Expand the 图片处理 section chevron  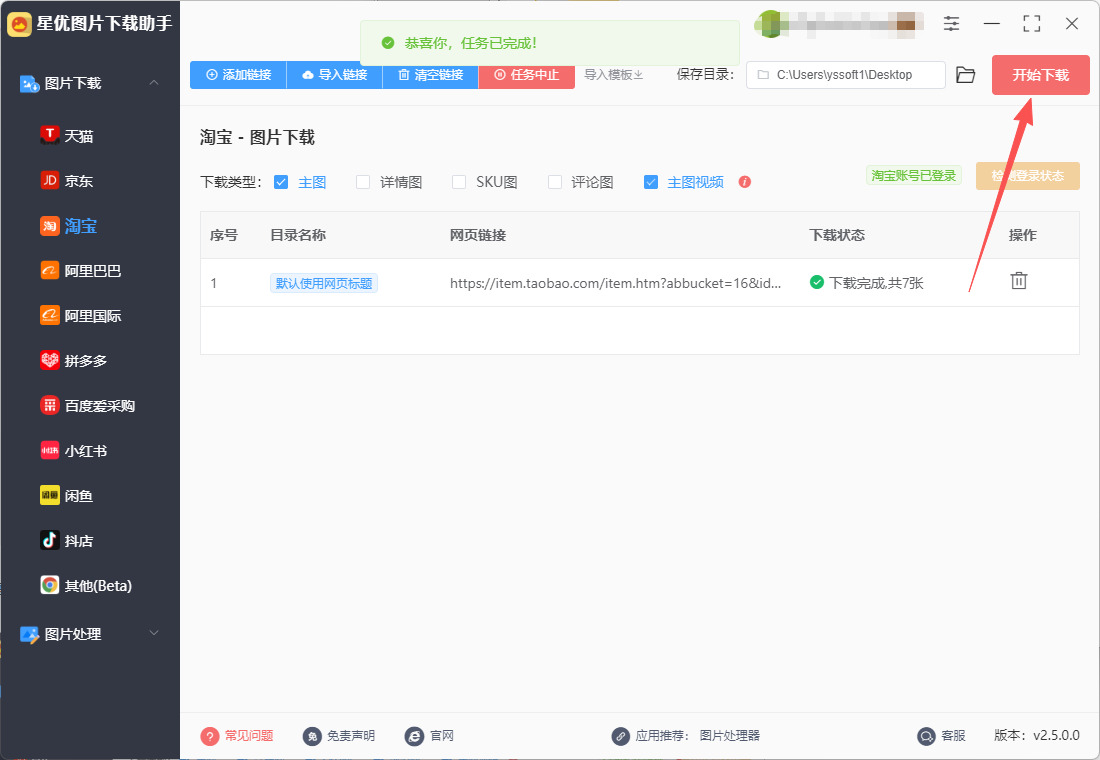(154, 633)
